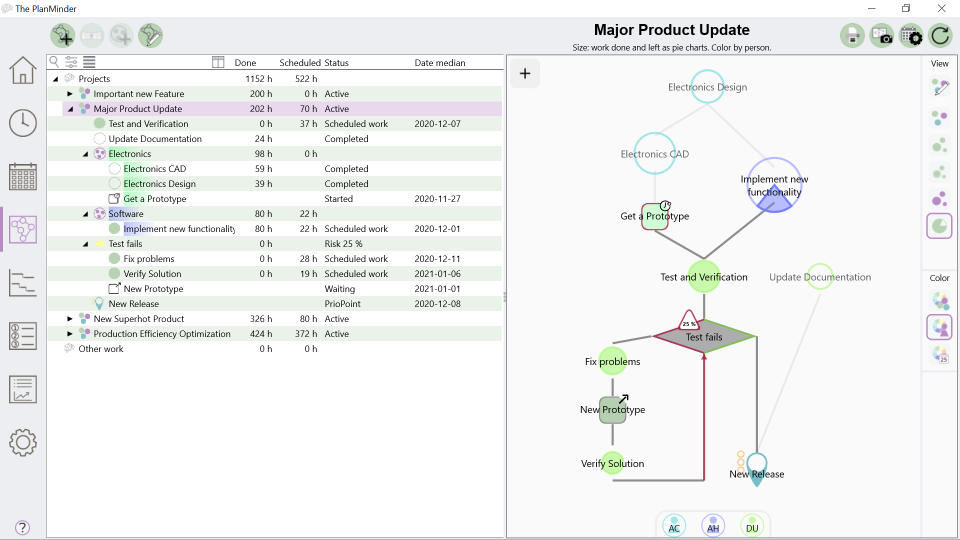Collapse the Projects root node
960x540 pixels.
pyautogui.click(x=55, y=79)
